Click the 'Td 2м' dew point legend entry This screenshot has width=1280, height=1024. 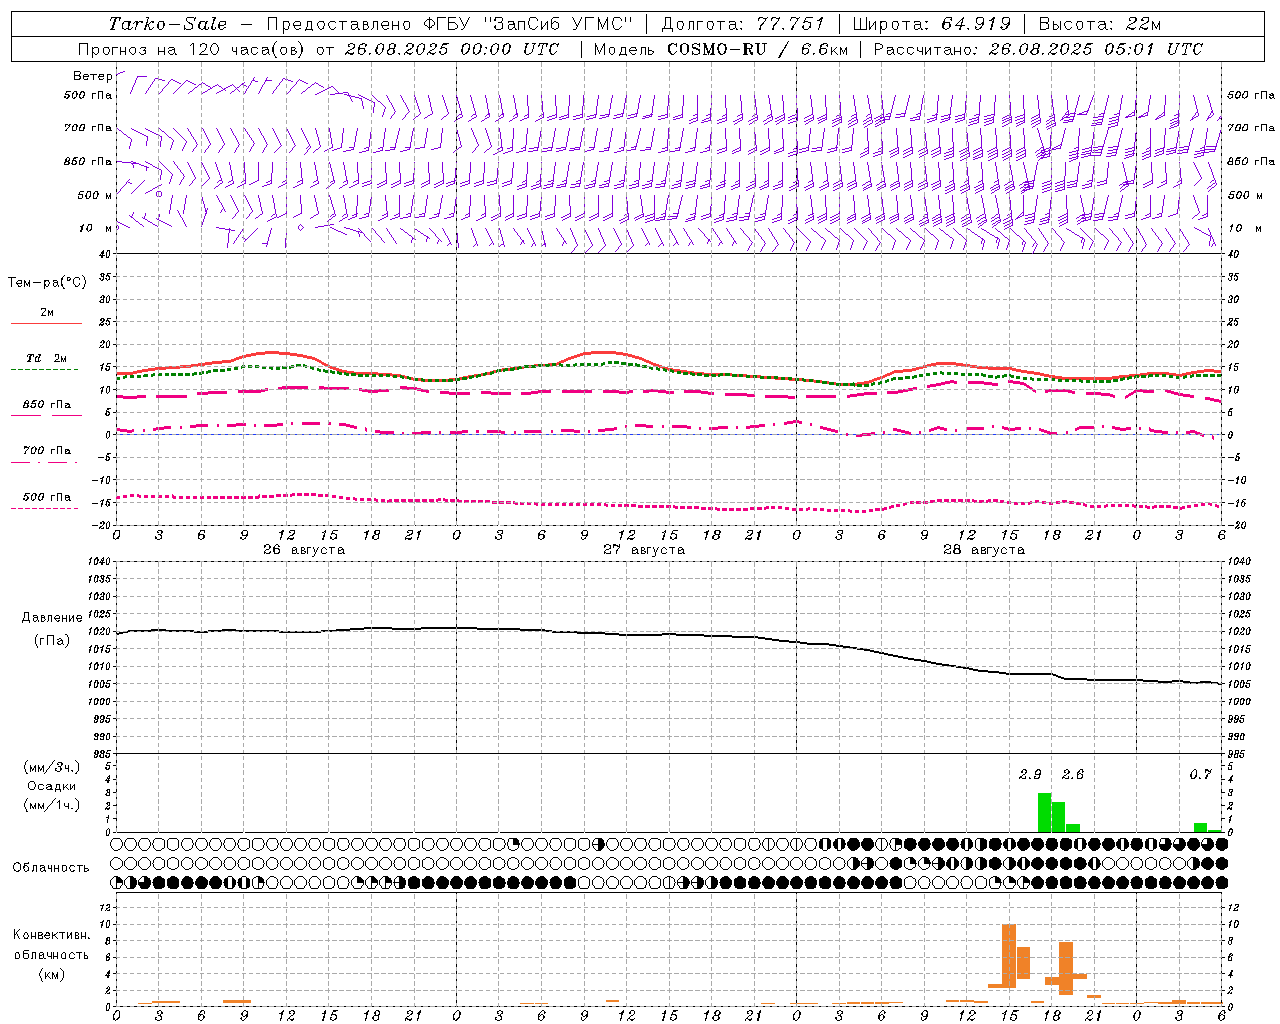(x=47, y=358)
